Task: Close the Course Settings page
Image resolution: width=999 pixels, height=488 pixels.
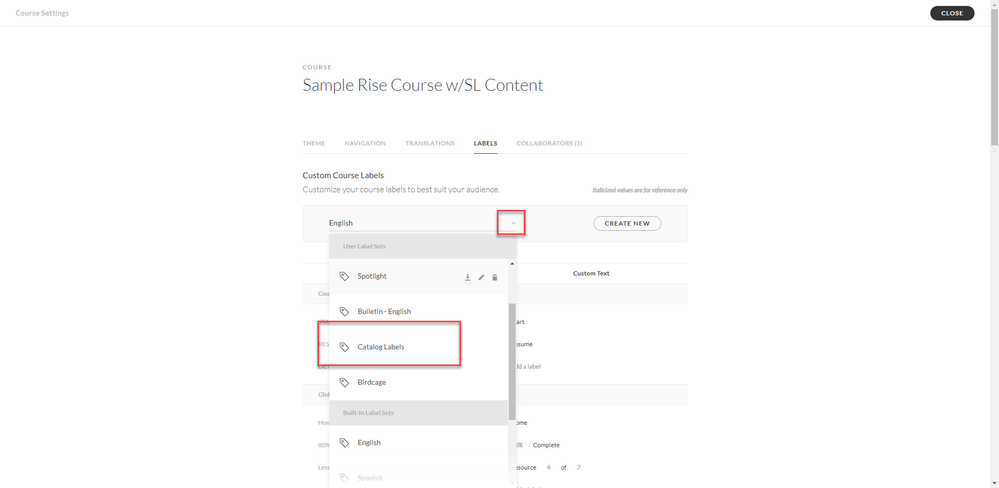Action: tap(952, 13)
